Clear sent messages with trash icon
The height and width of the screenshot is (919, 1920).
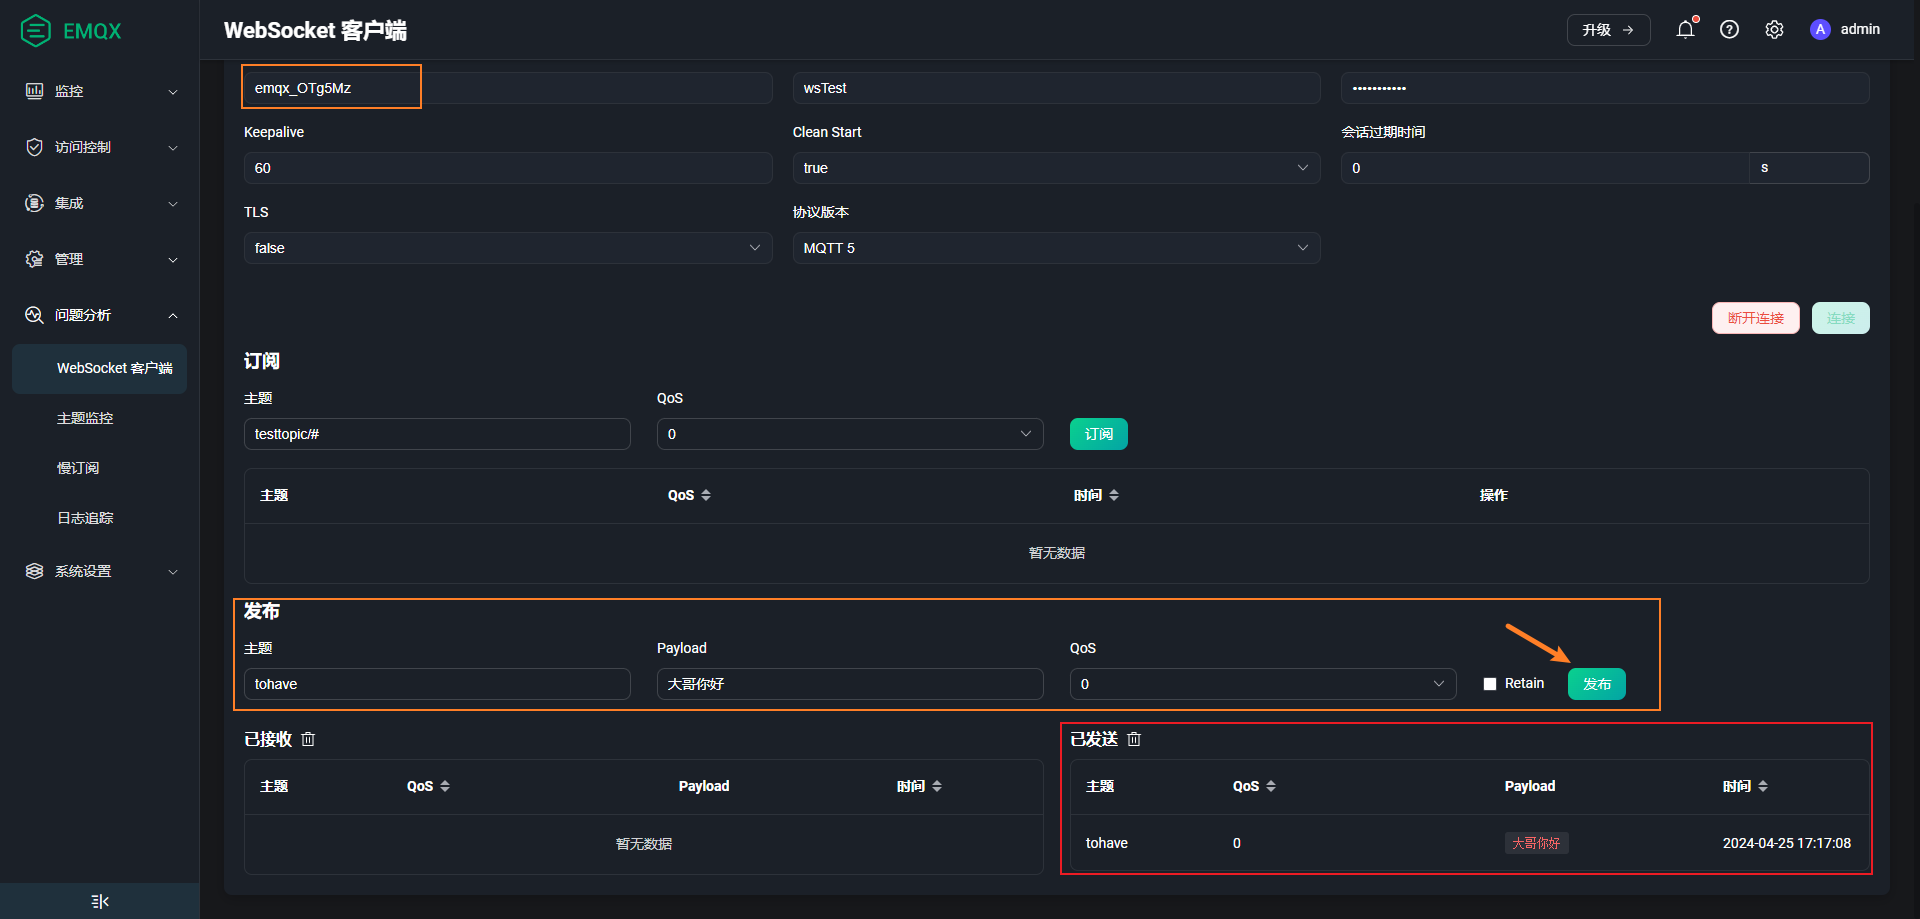(1134, 739)
